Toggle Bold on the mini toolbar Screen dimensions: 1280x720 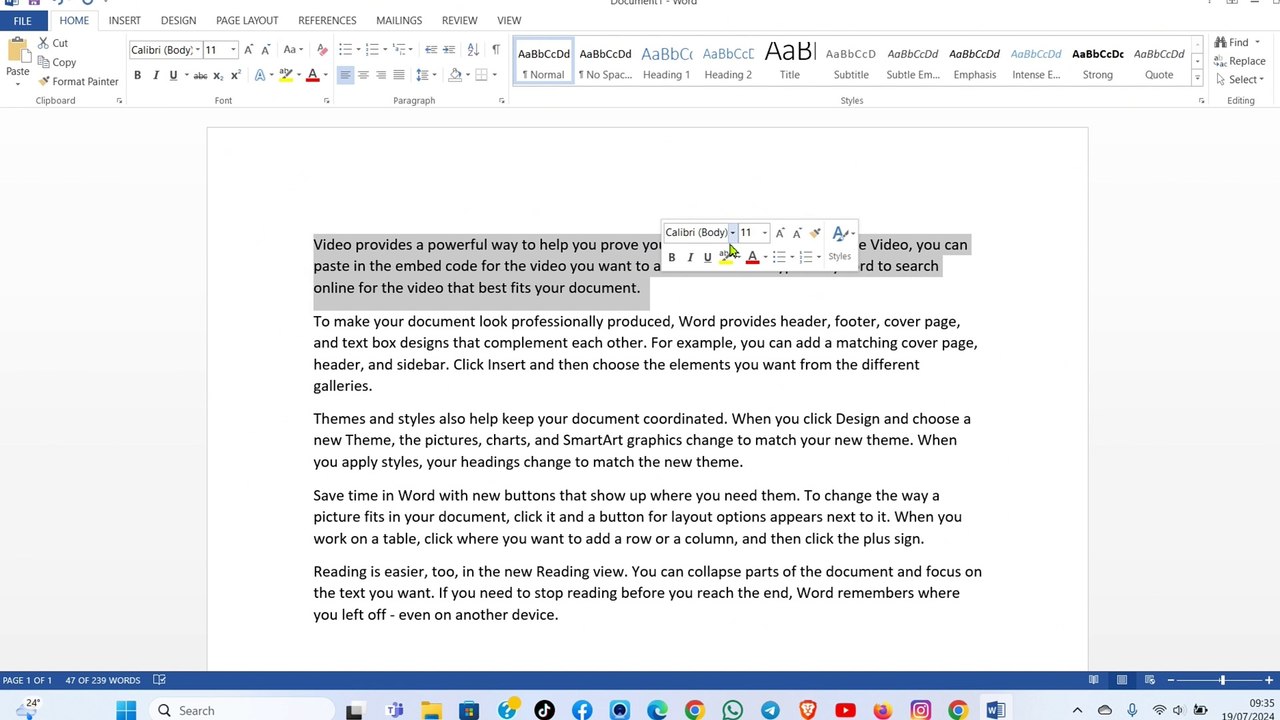pos(671,258)
